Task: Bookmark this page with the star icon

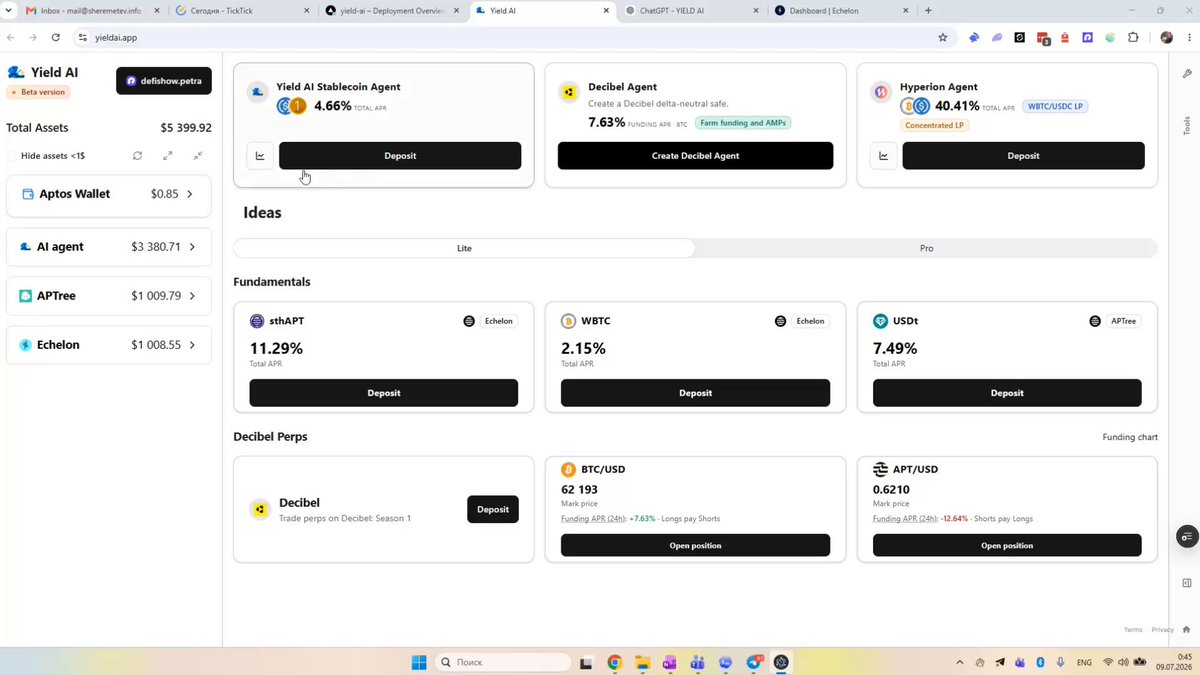Action: pos(942,37)
